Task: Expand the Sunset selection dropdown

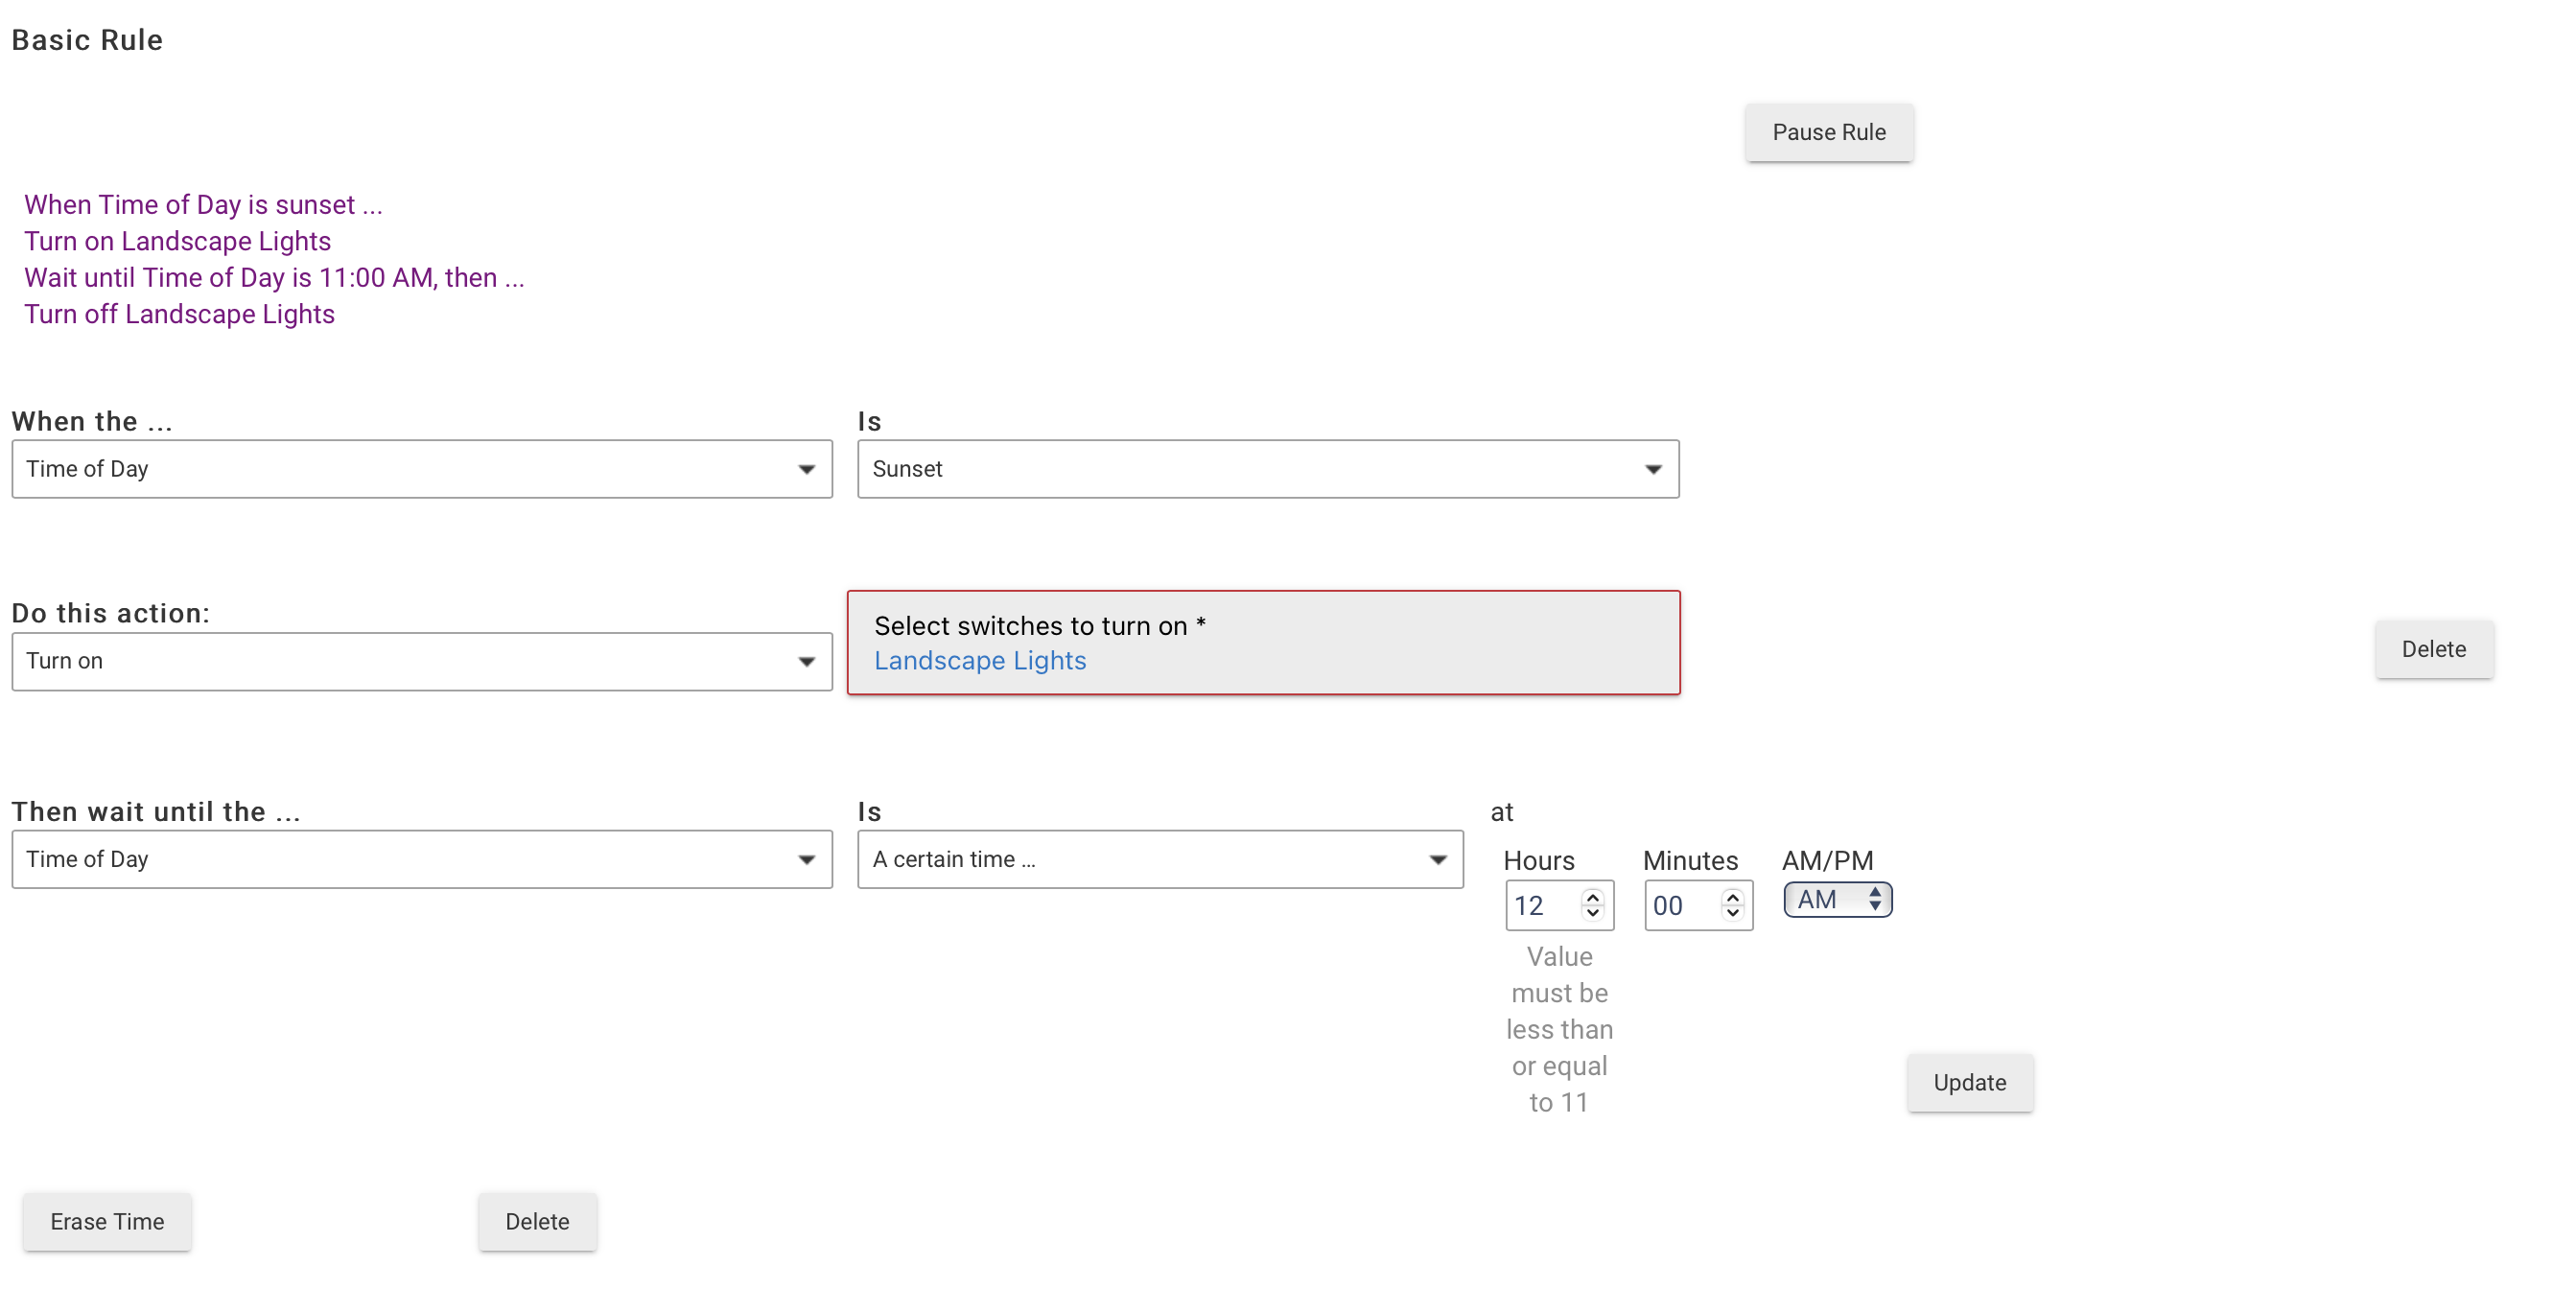Action: [1267, 469]
